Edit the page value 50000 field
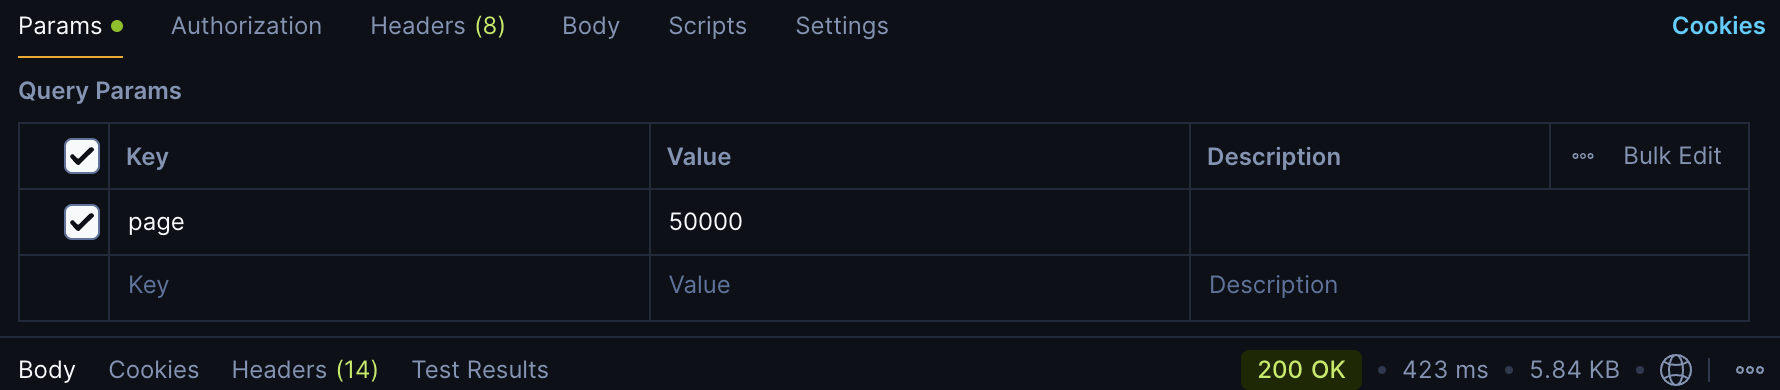The width and height of the screenshot is (1780, 390). (x=920, y=222)
